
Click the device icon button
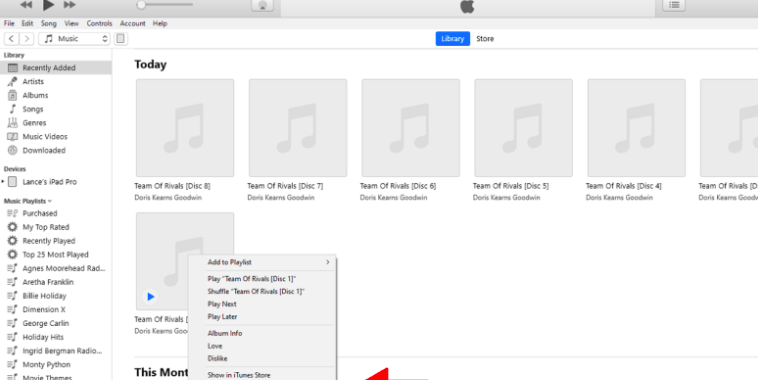pos(121,39)
